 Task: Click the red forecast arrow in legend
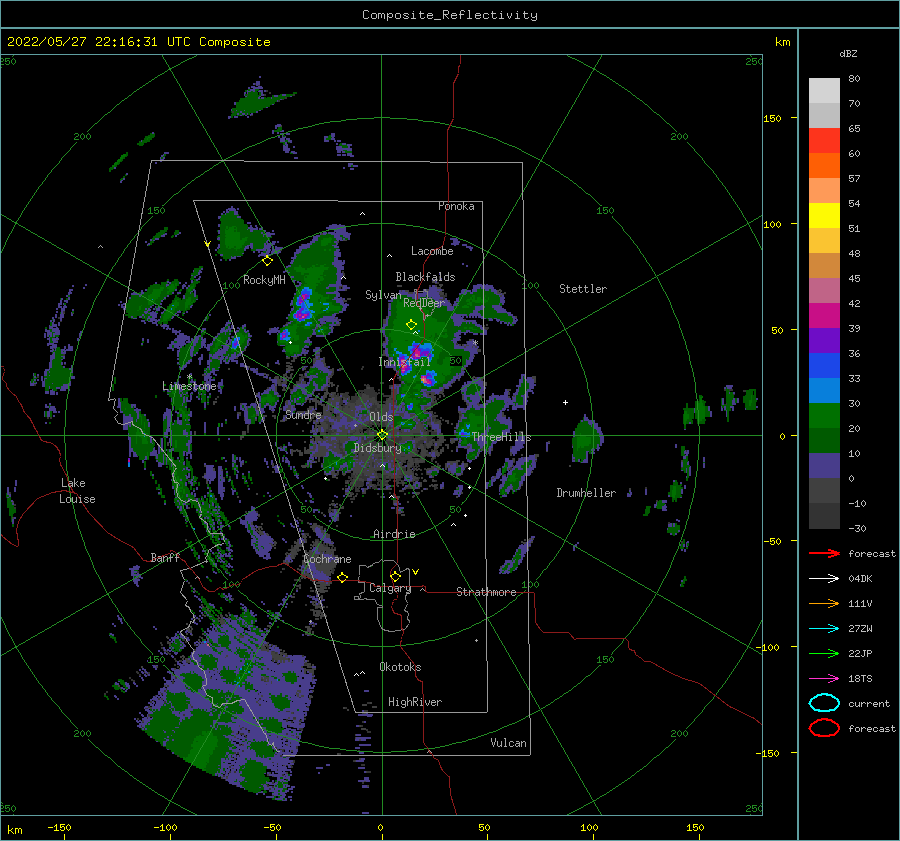coord(824,553)
